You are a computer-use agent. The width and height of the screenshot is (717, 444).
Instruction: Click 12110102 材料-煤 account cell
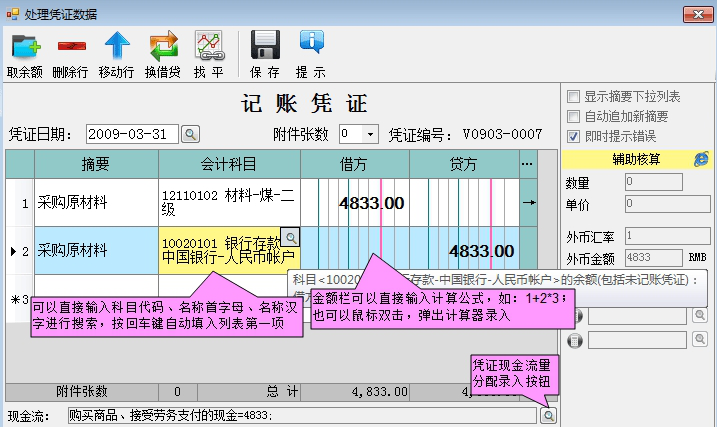[x=229, y=202]
